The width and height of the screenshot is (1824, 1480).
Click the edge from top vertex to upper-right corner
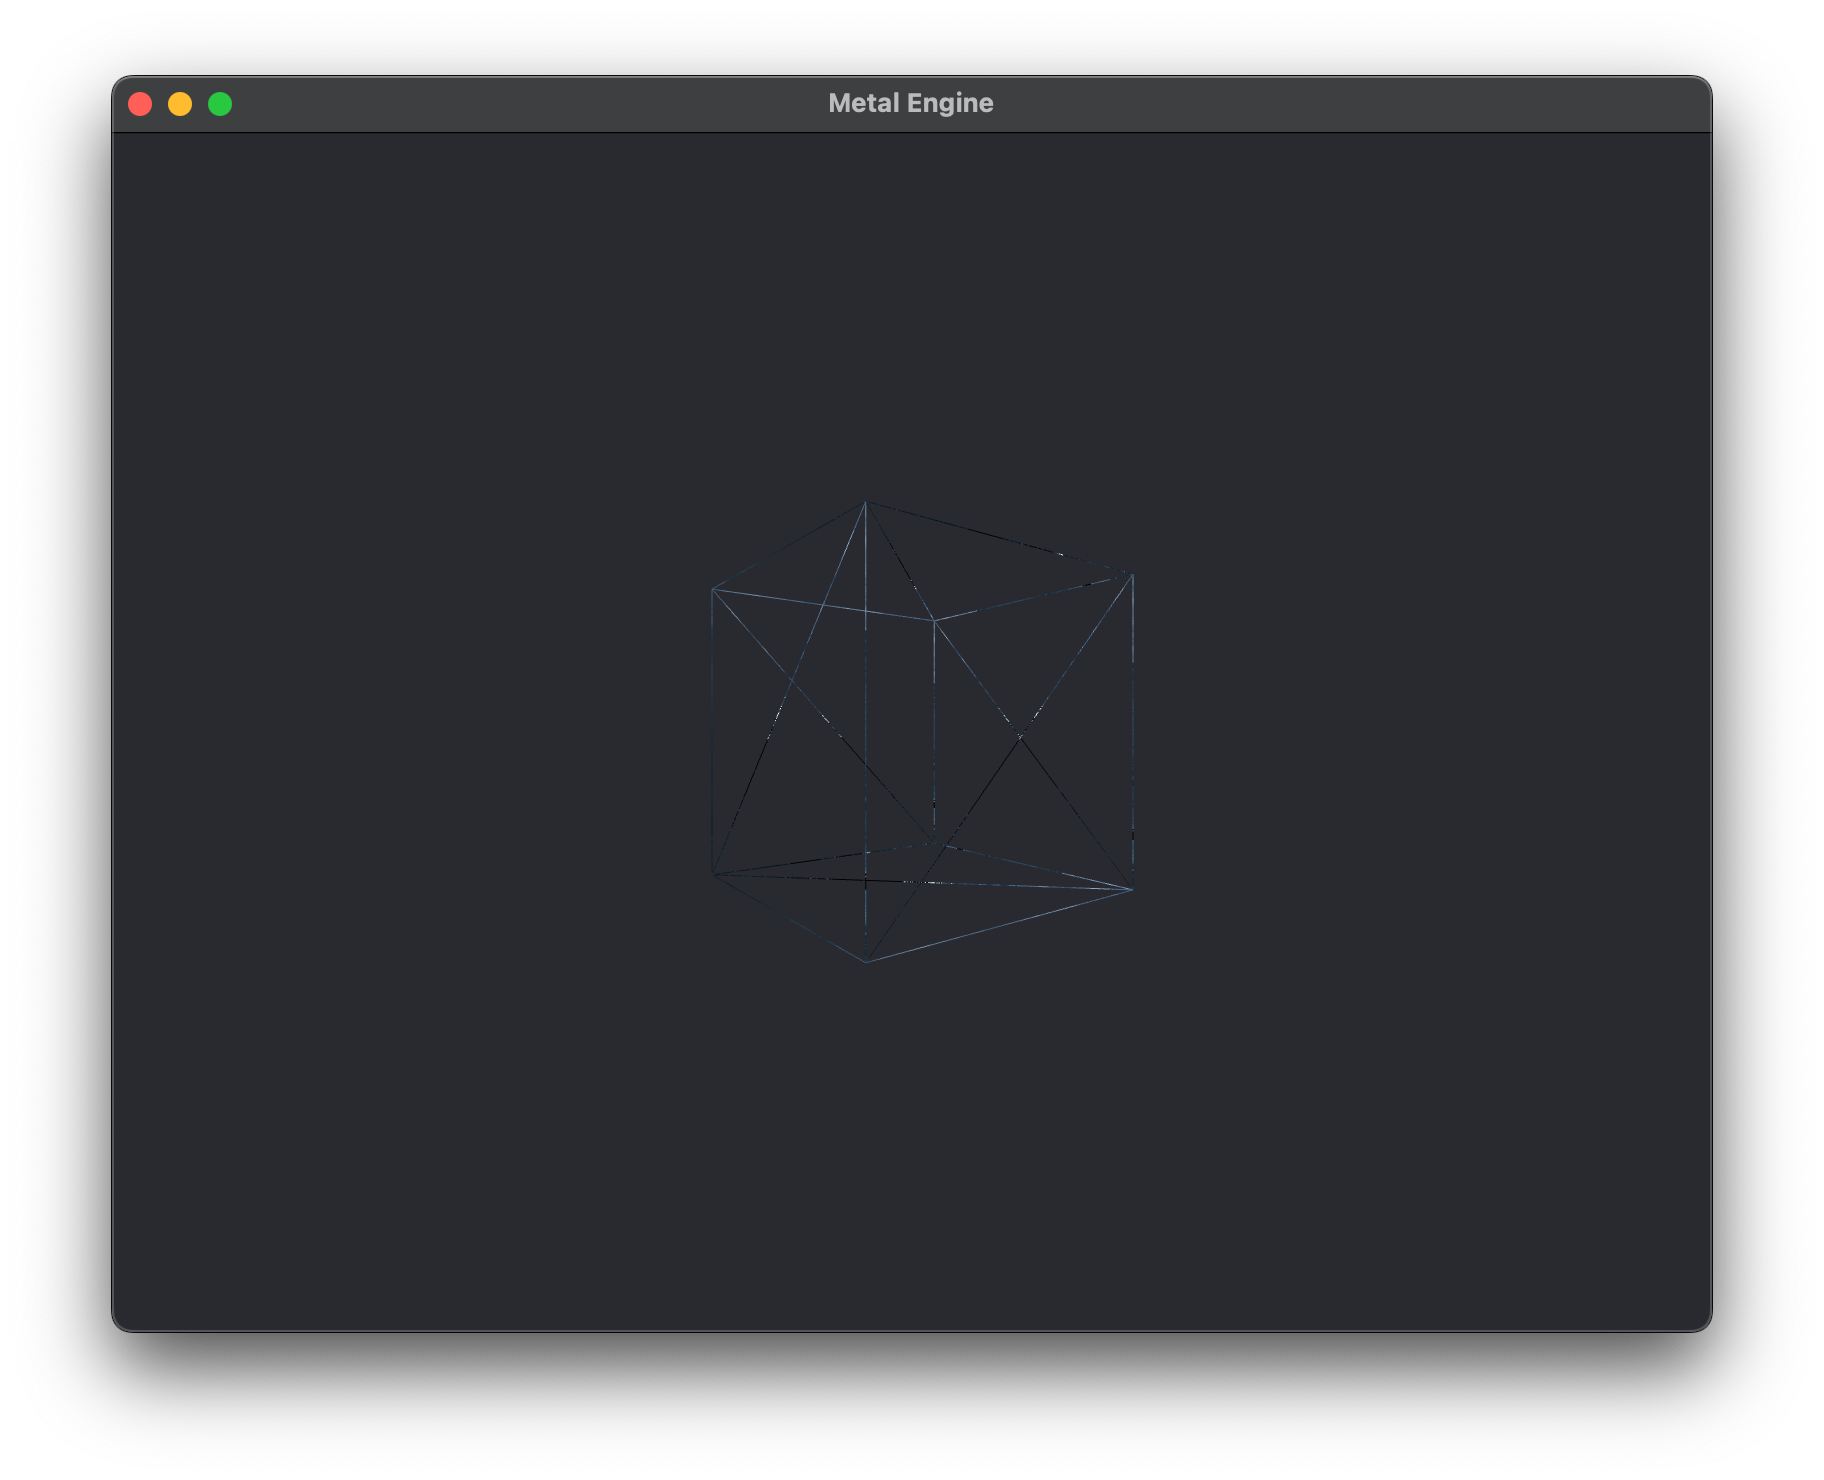[x=999, y=538]
